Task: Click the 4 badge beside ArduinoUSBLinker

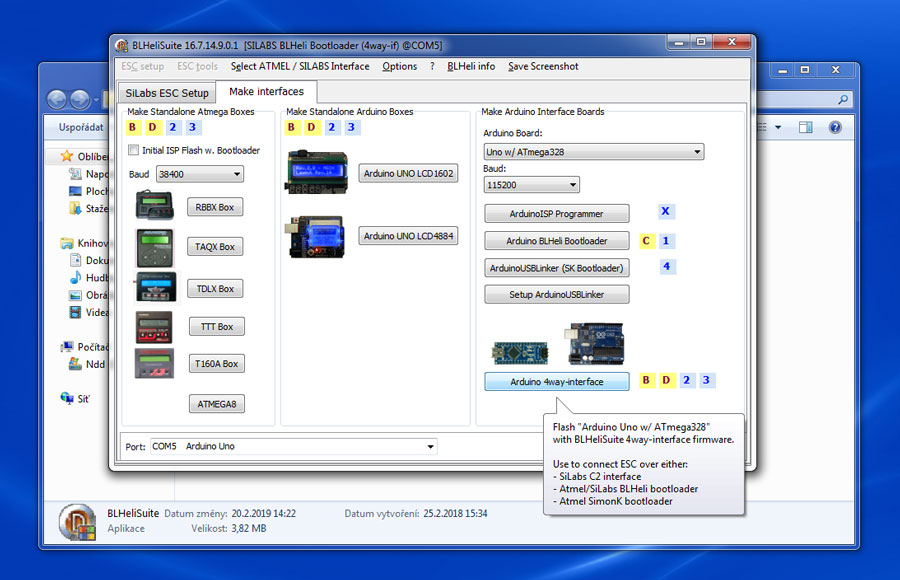Action: tap(667, 266)
